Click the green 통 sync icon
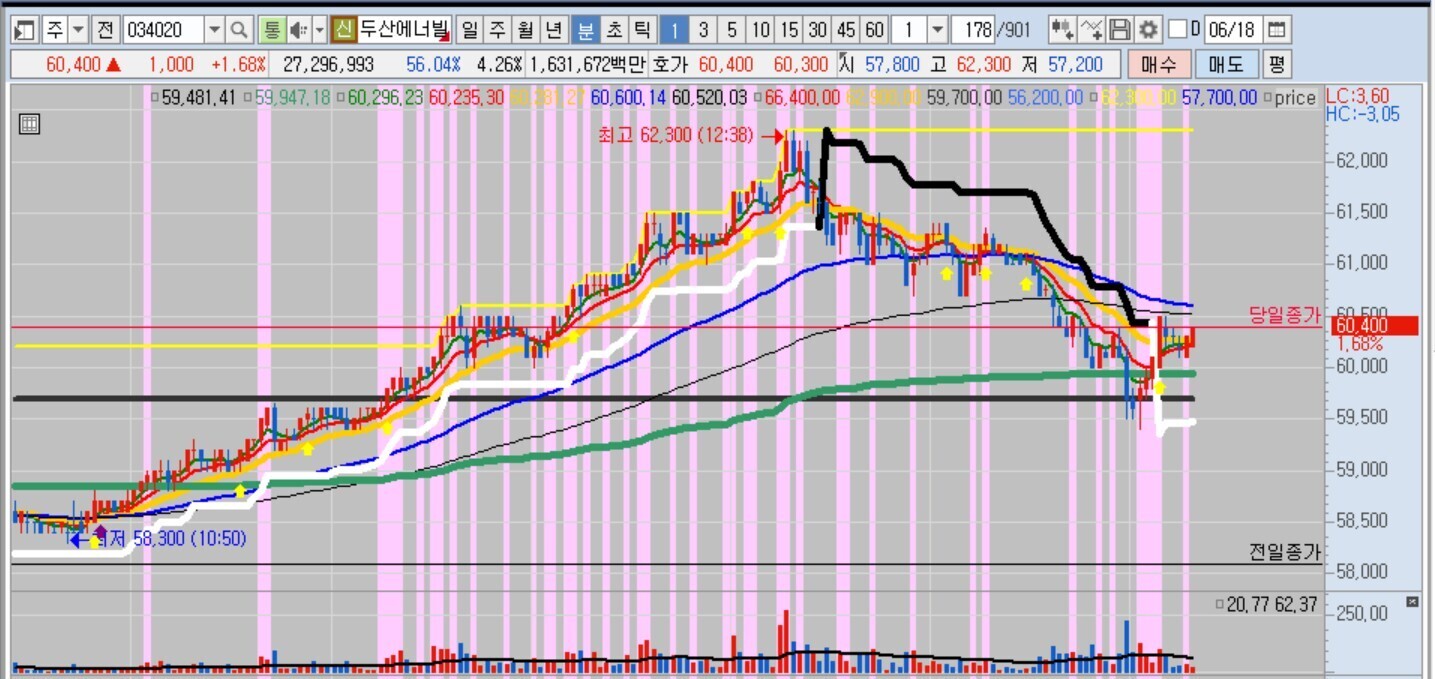 271,29
